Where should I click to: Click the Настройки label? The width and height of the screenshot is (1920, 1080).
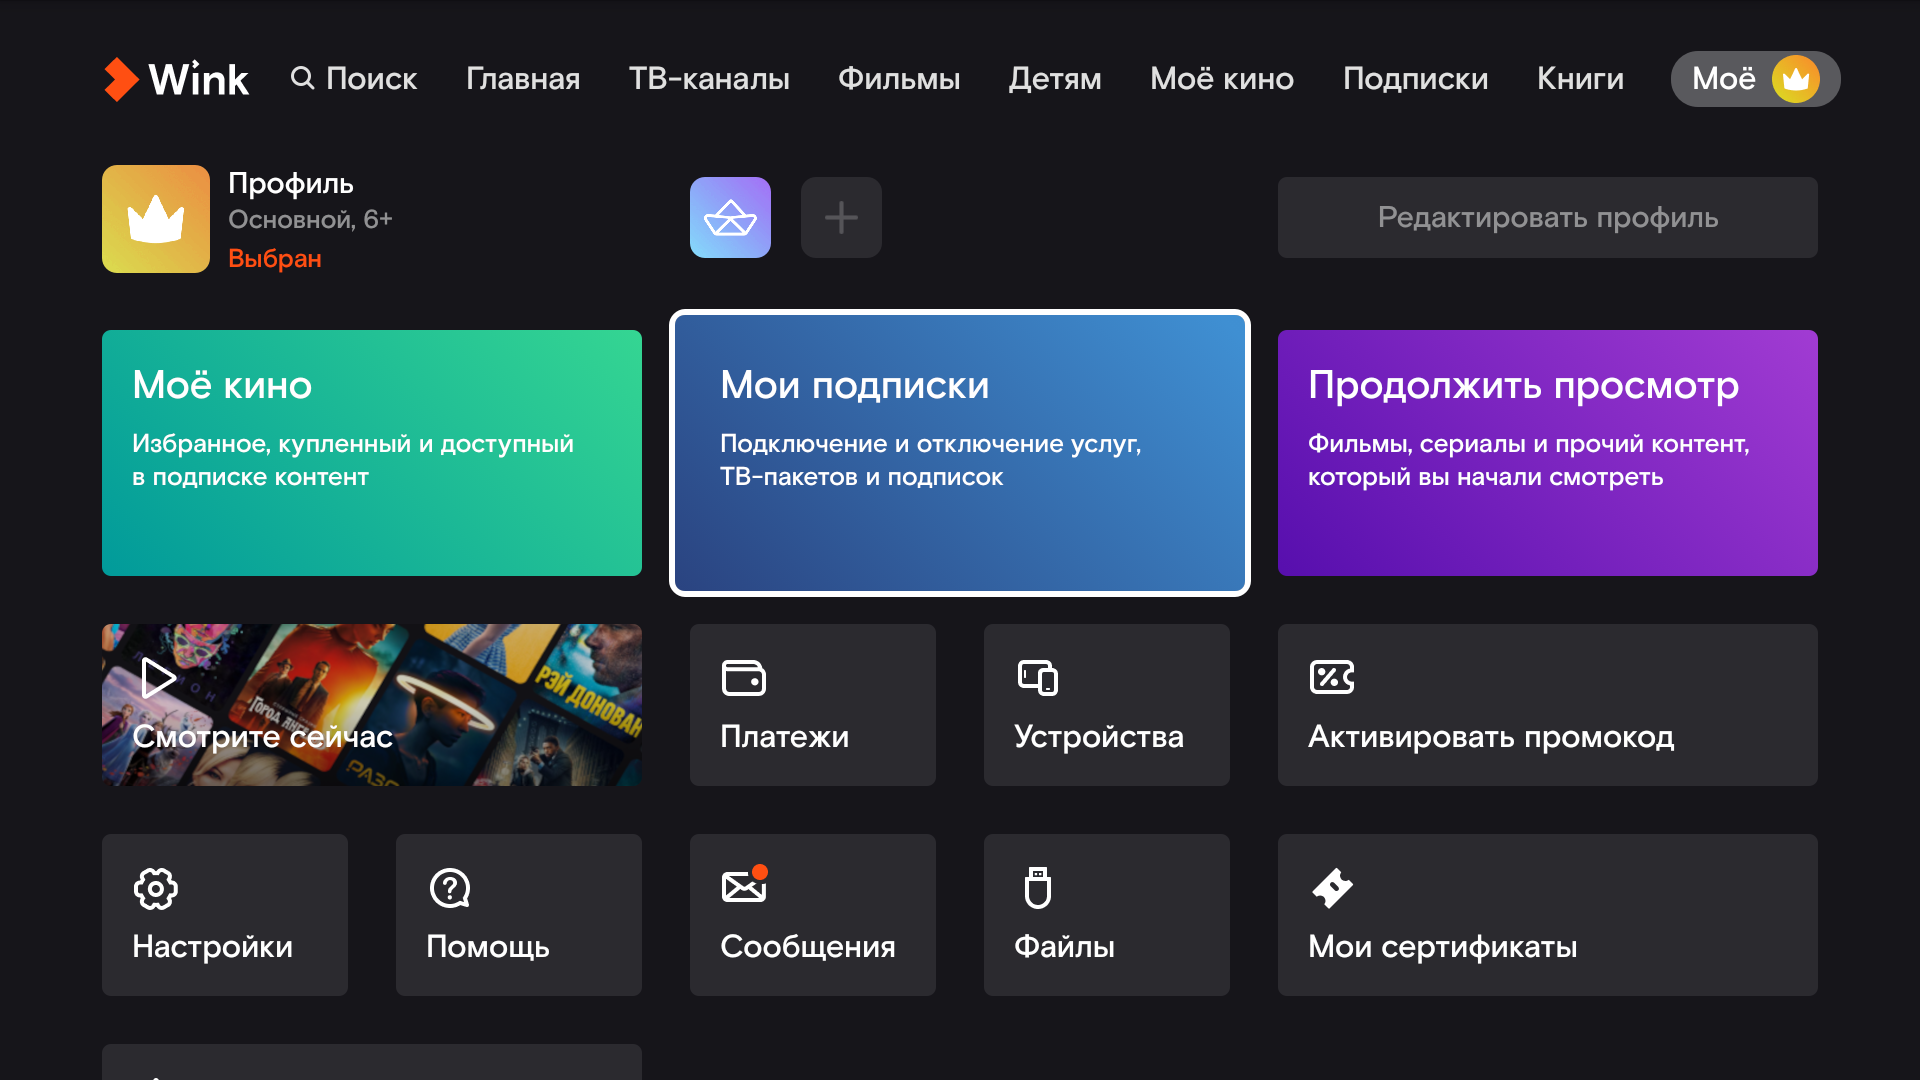(x=212, y=947)
